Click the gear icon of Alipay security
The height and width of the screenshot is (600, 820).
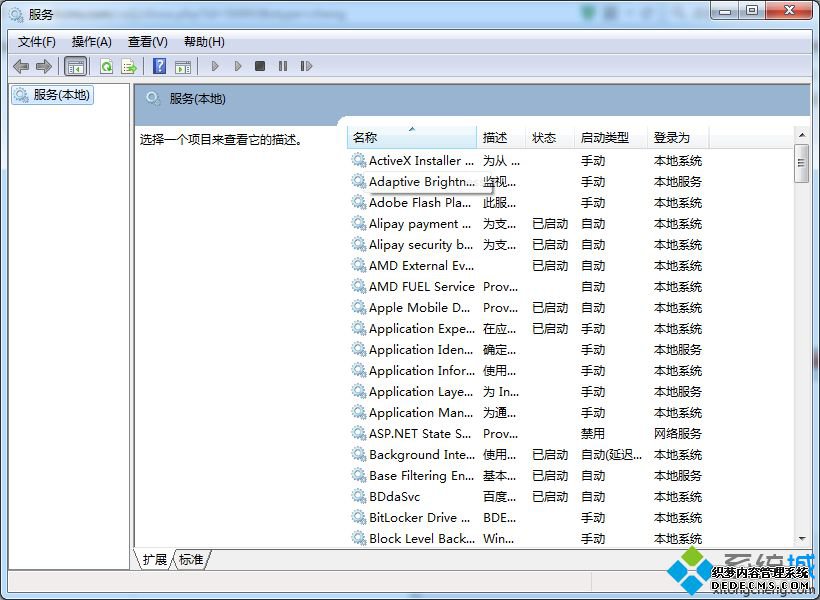(x=358, y=244)
